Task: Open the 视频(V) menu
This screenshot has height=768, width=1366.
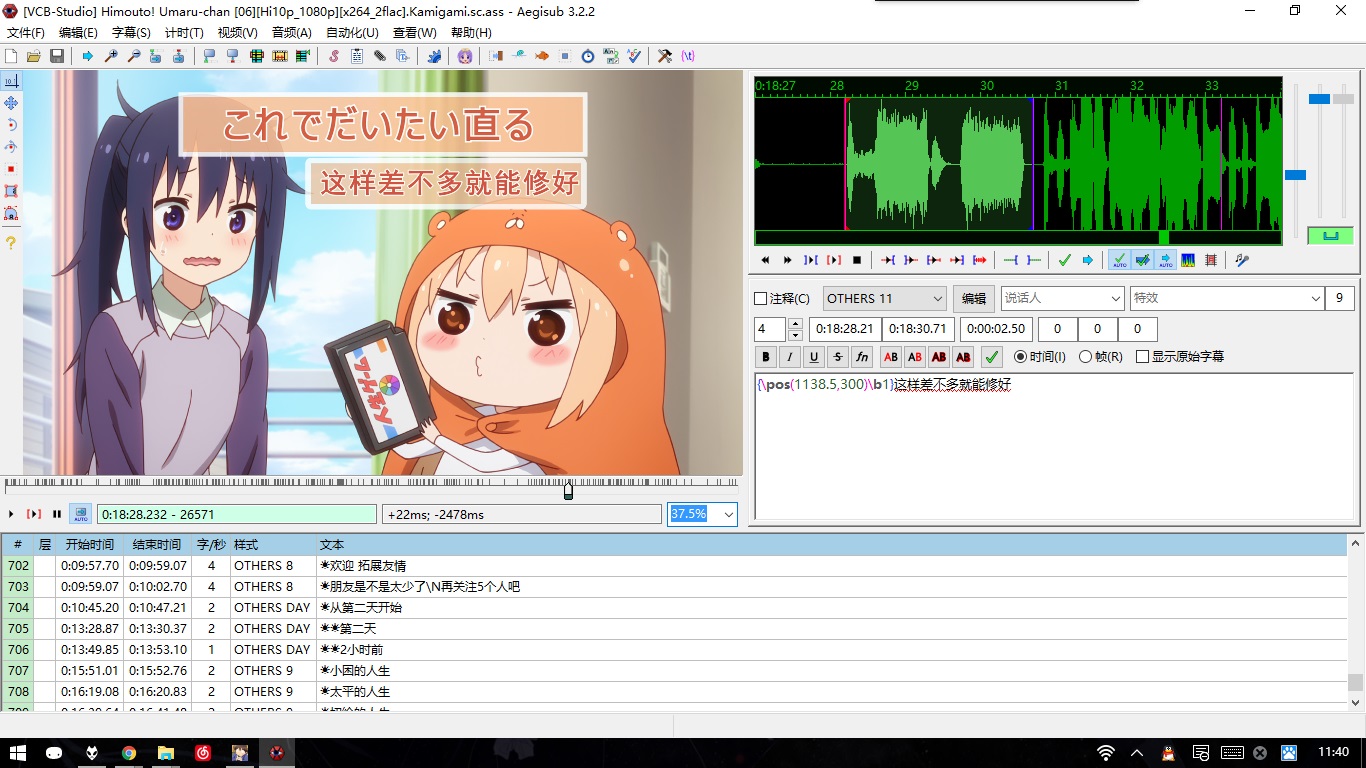Action: point(238,32)
